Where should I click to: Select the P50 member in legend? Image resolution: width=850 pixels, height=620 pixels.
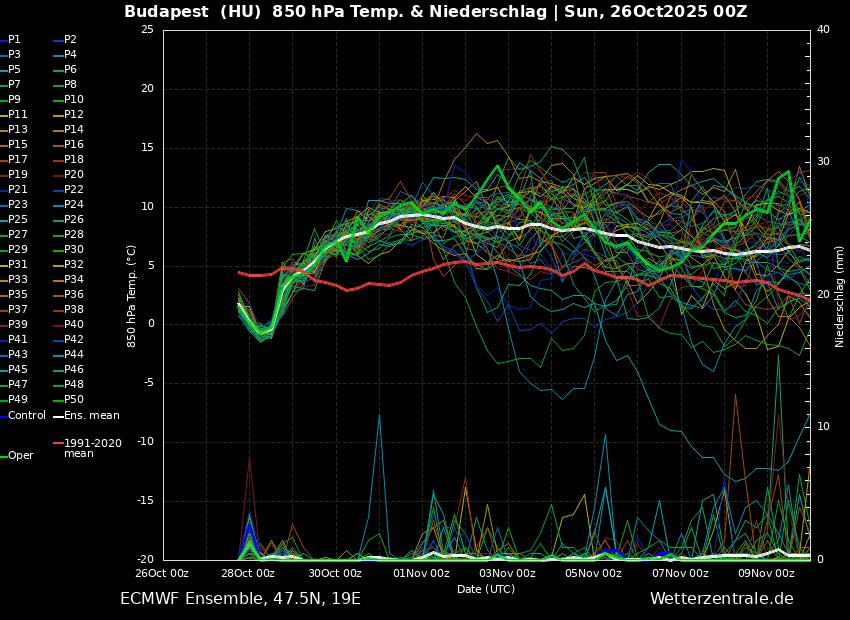[x=74, y=400]
